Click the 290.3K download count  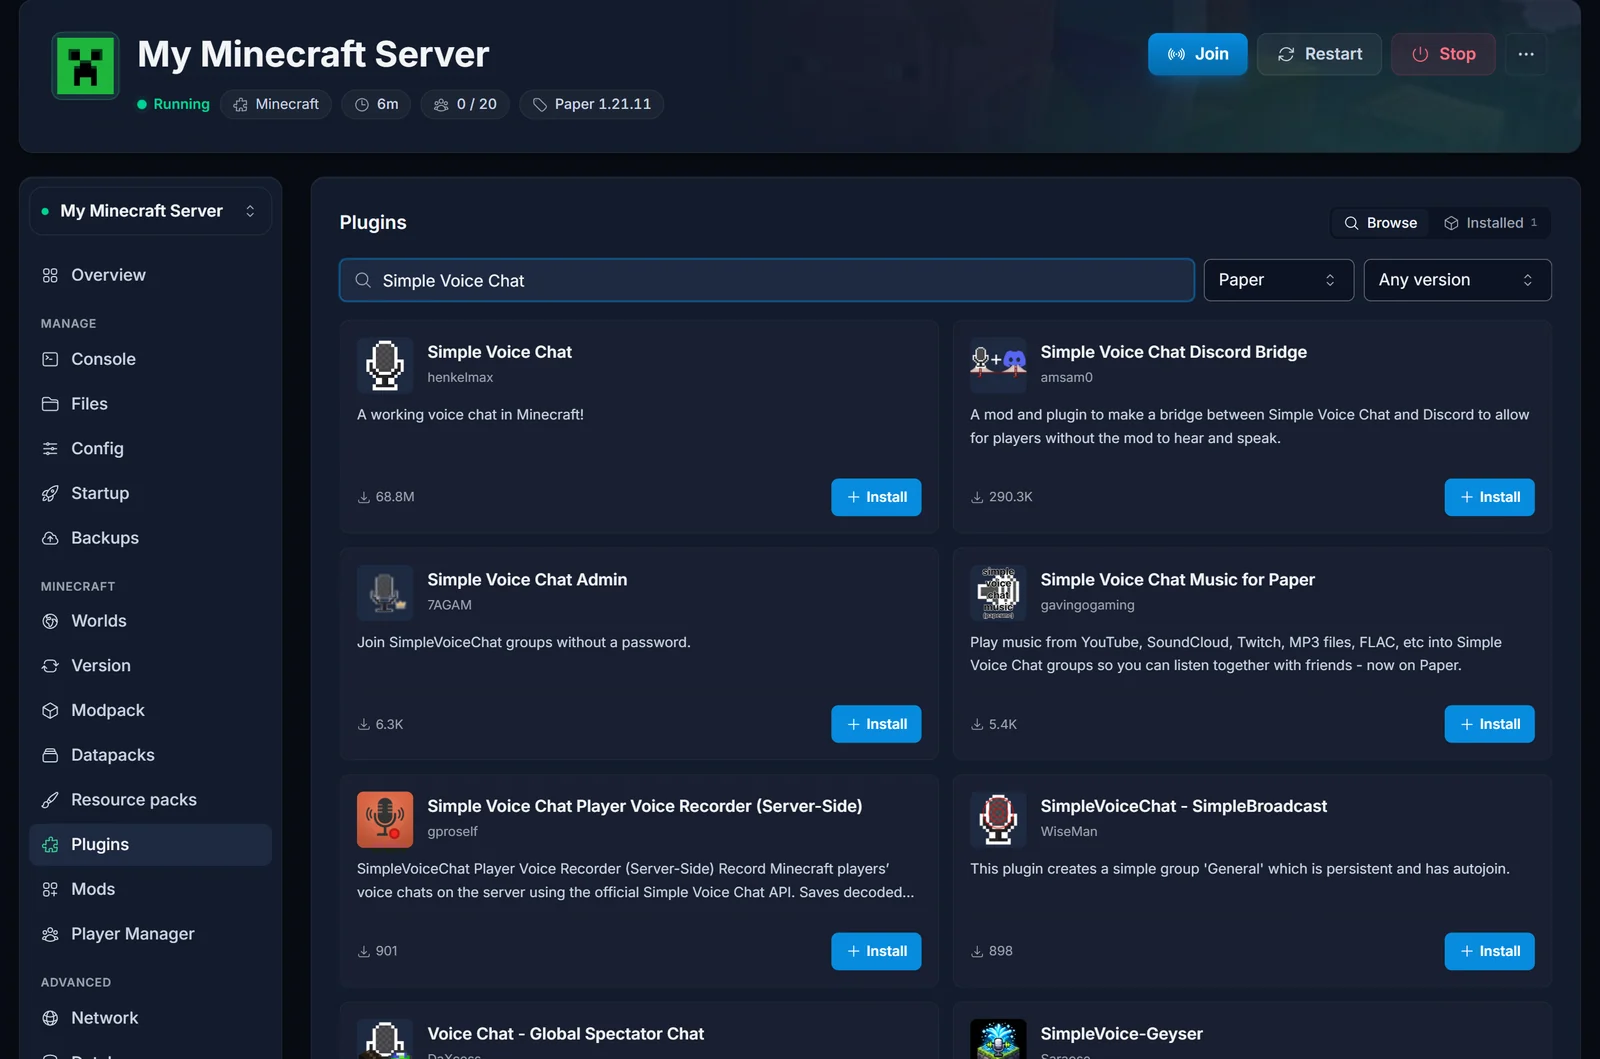pyautogui.click(x=1001, y=497)
